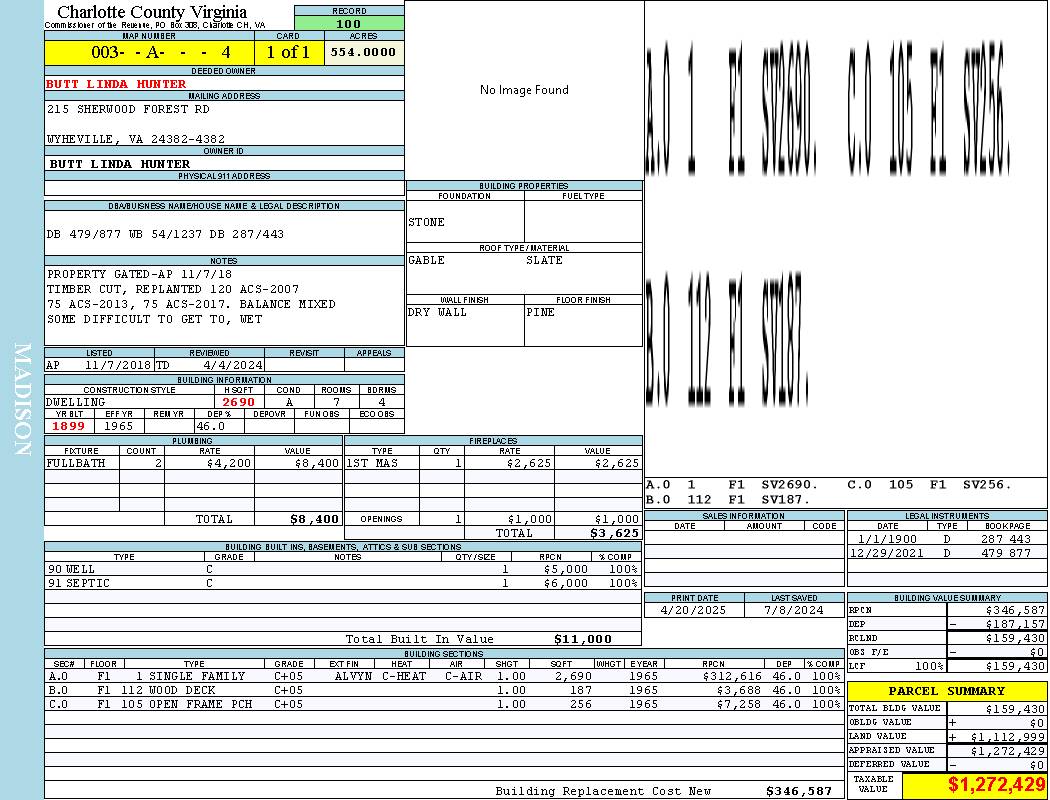This screenshot has height=800, width=1050.
Task: Click APPRAISED VALUE $1,272,429
Action: (x=1007, y=751)
